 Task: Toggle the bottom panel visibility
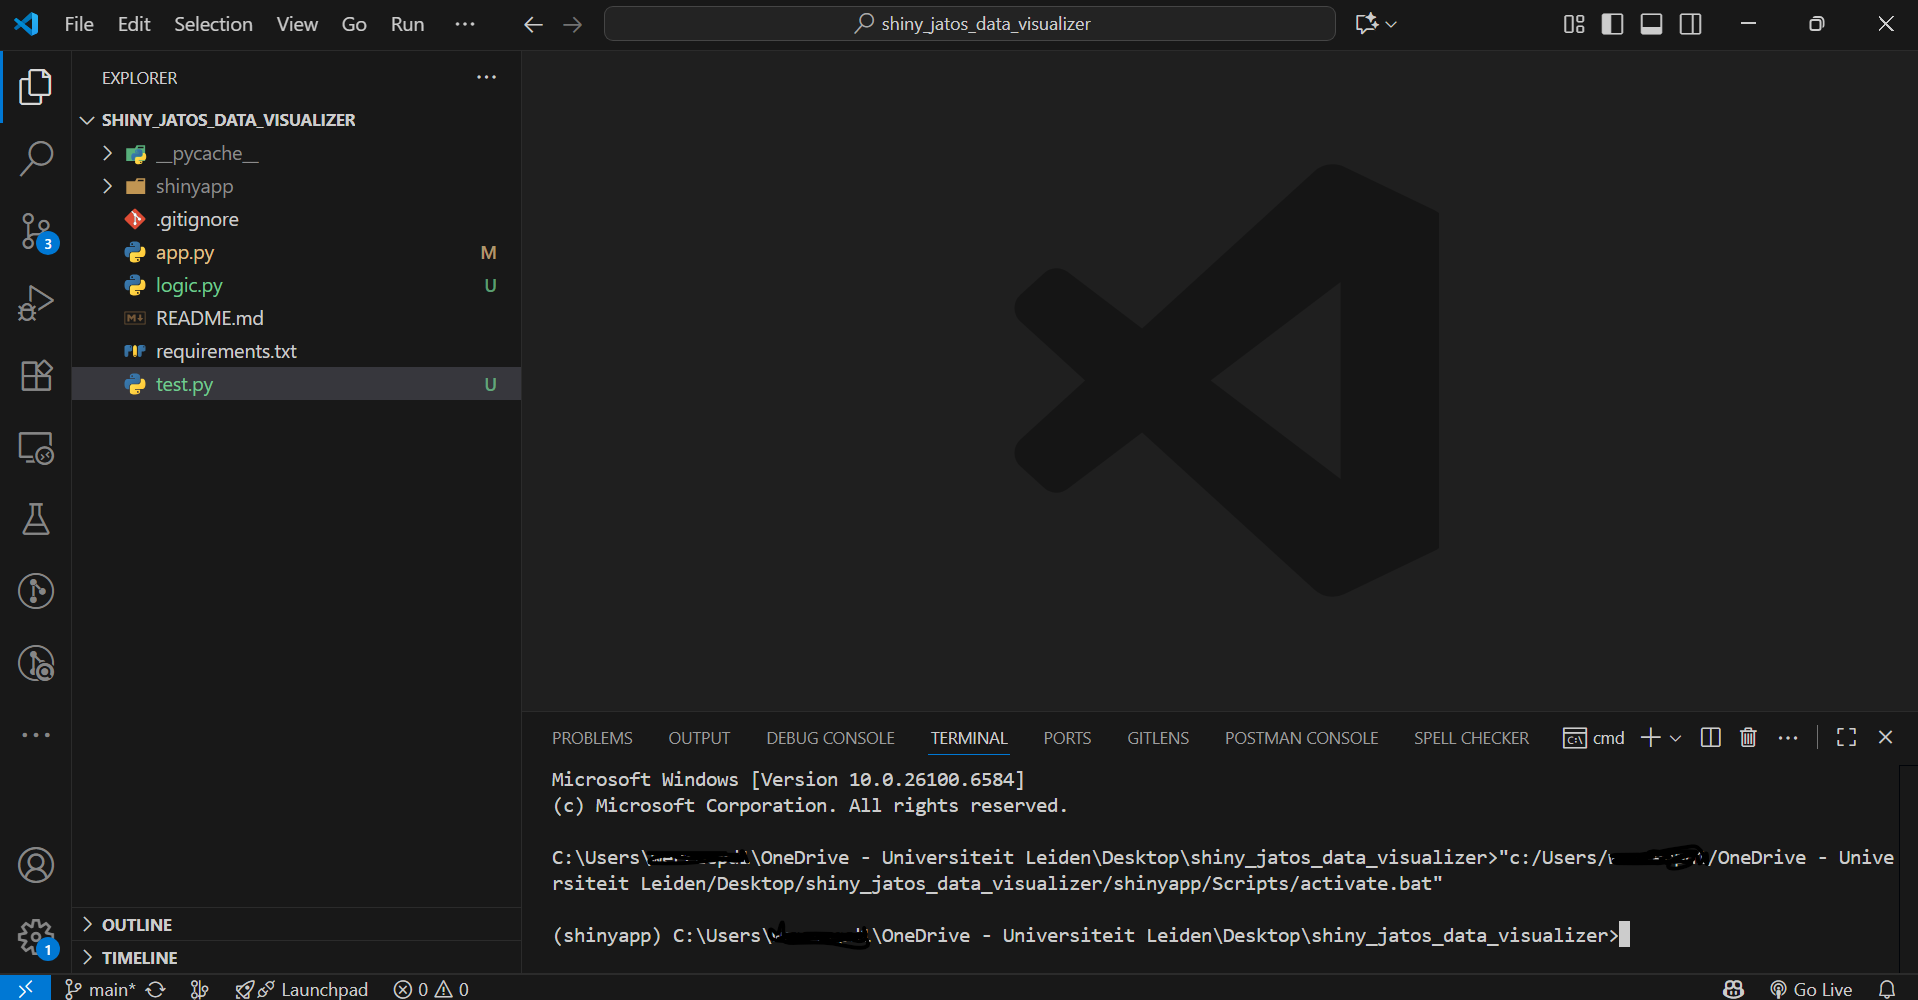pyautogui.click(x=1651, y=23)
